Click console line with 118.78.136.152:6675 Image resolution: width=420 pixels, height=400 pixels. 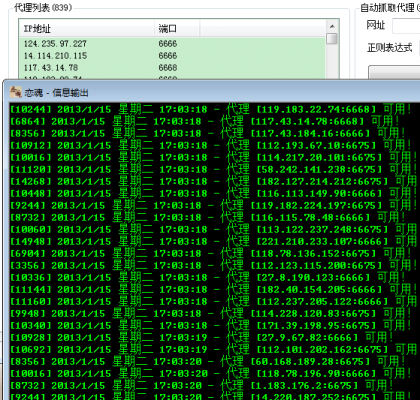(x=211, y=253)
